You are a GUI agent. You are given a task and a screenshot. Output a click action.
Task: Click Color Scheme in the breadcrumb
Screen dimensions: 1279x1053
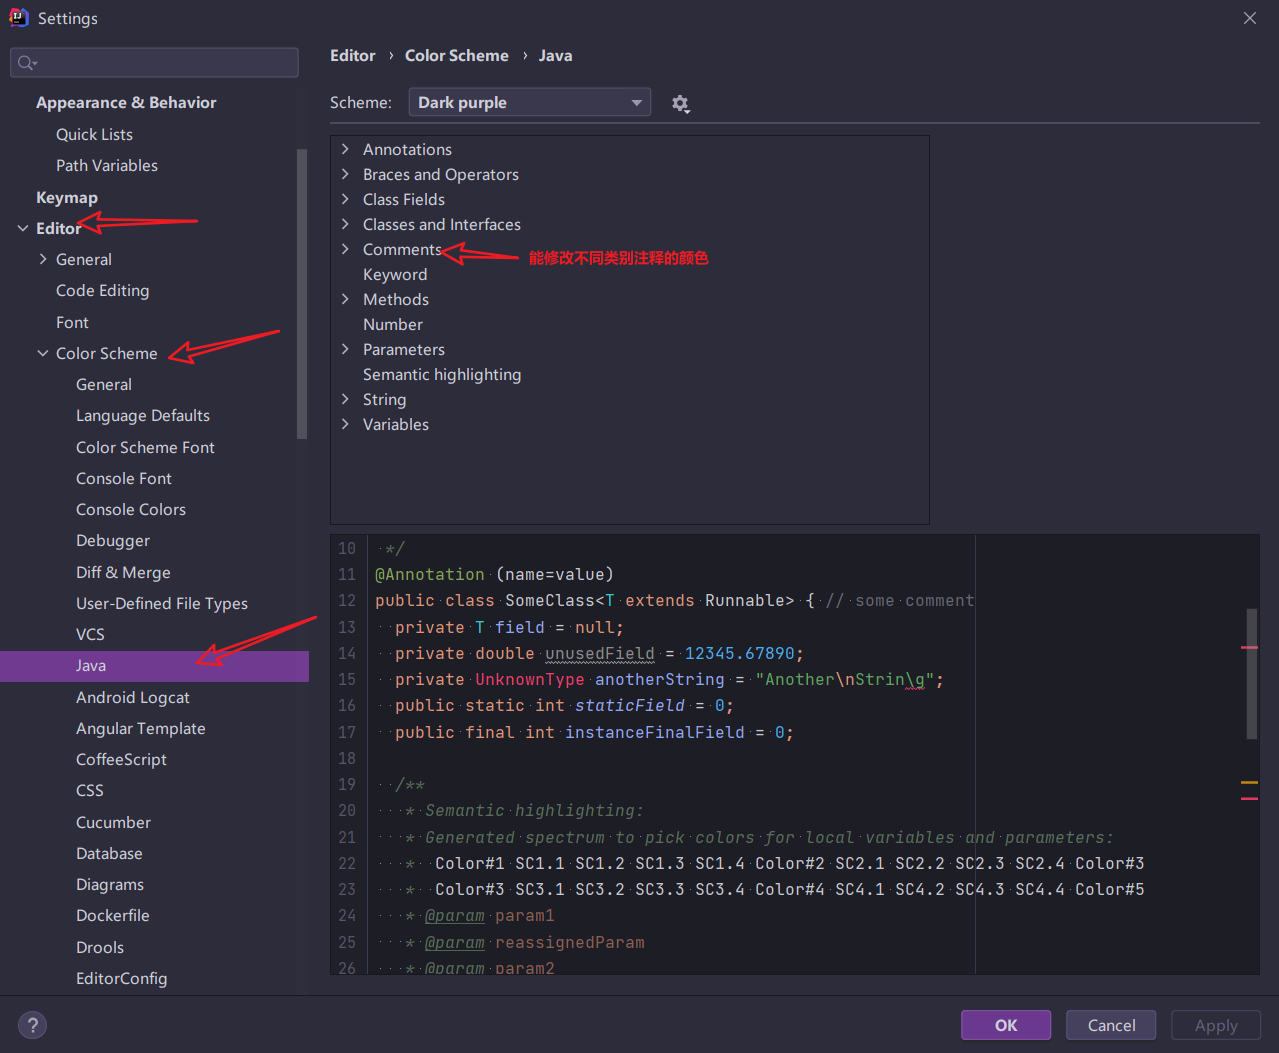coord(457,56)
